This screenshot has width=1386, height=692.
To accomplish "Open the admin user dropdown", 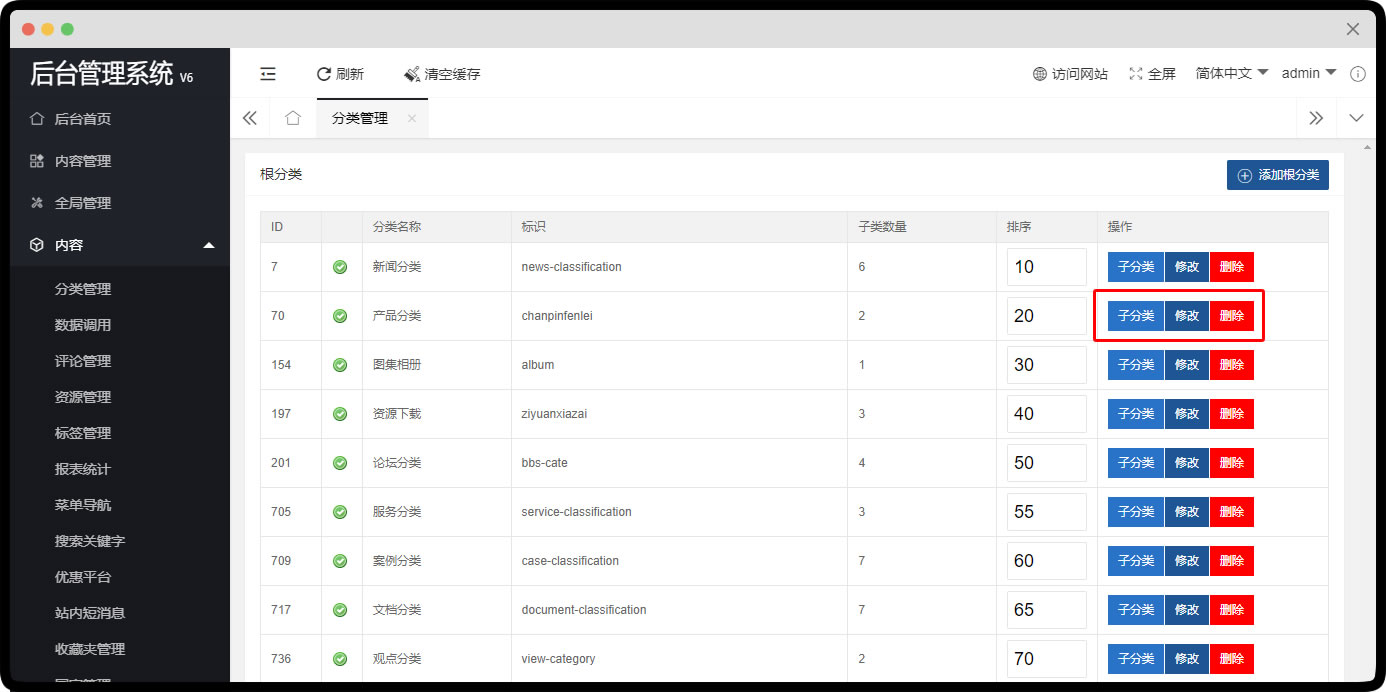I will click(1307, 73).
